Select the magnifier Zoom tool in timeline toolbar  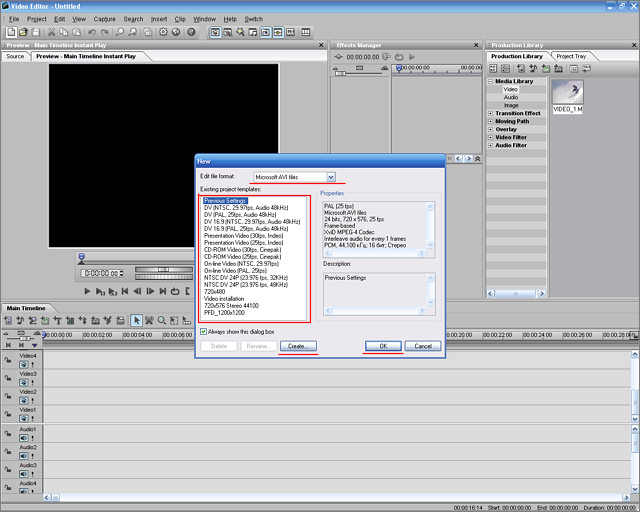coord(162,321)
